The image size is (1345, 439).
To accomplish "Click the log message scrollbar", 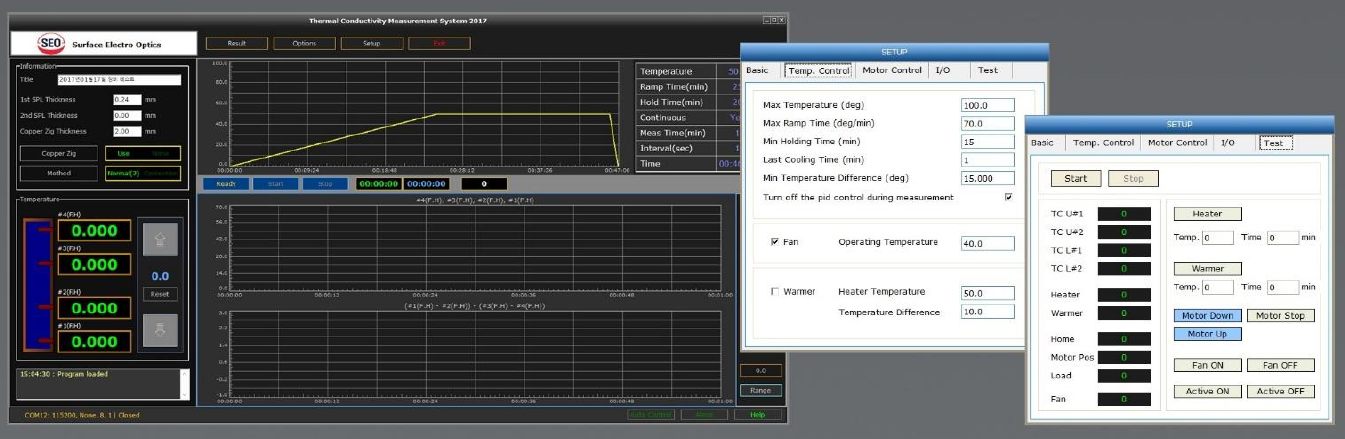I will tap(184, 384).
